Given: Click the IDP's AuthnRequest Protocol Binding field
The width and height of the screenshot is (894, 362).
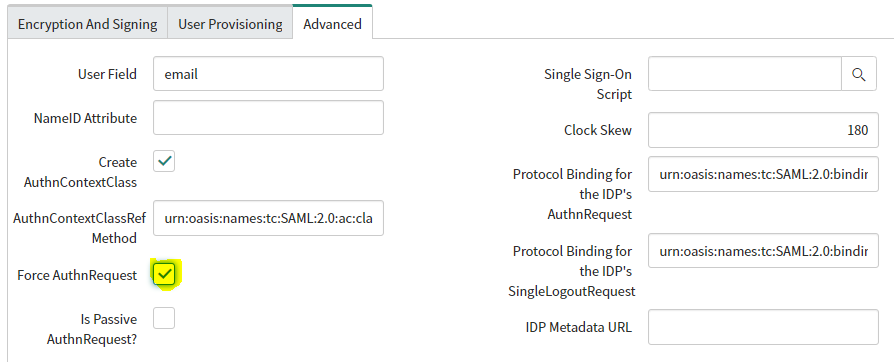Looking at the screenshot, I should [763, 173].
